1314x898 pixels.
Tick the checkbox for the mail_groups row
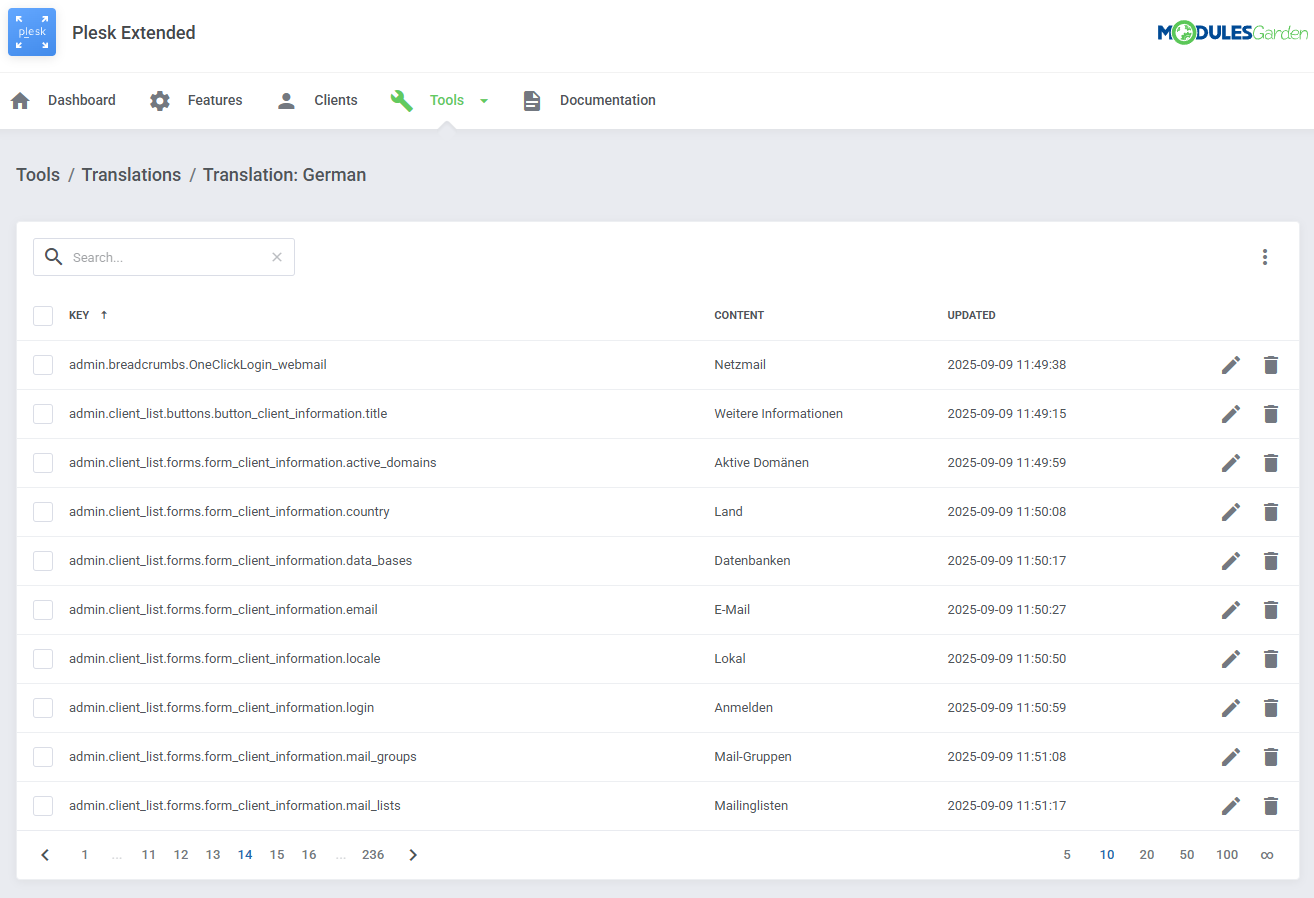tap(43, 756)
